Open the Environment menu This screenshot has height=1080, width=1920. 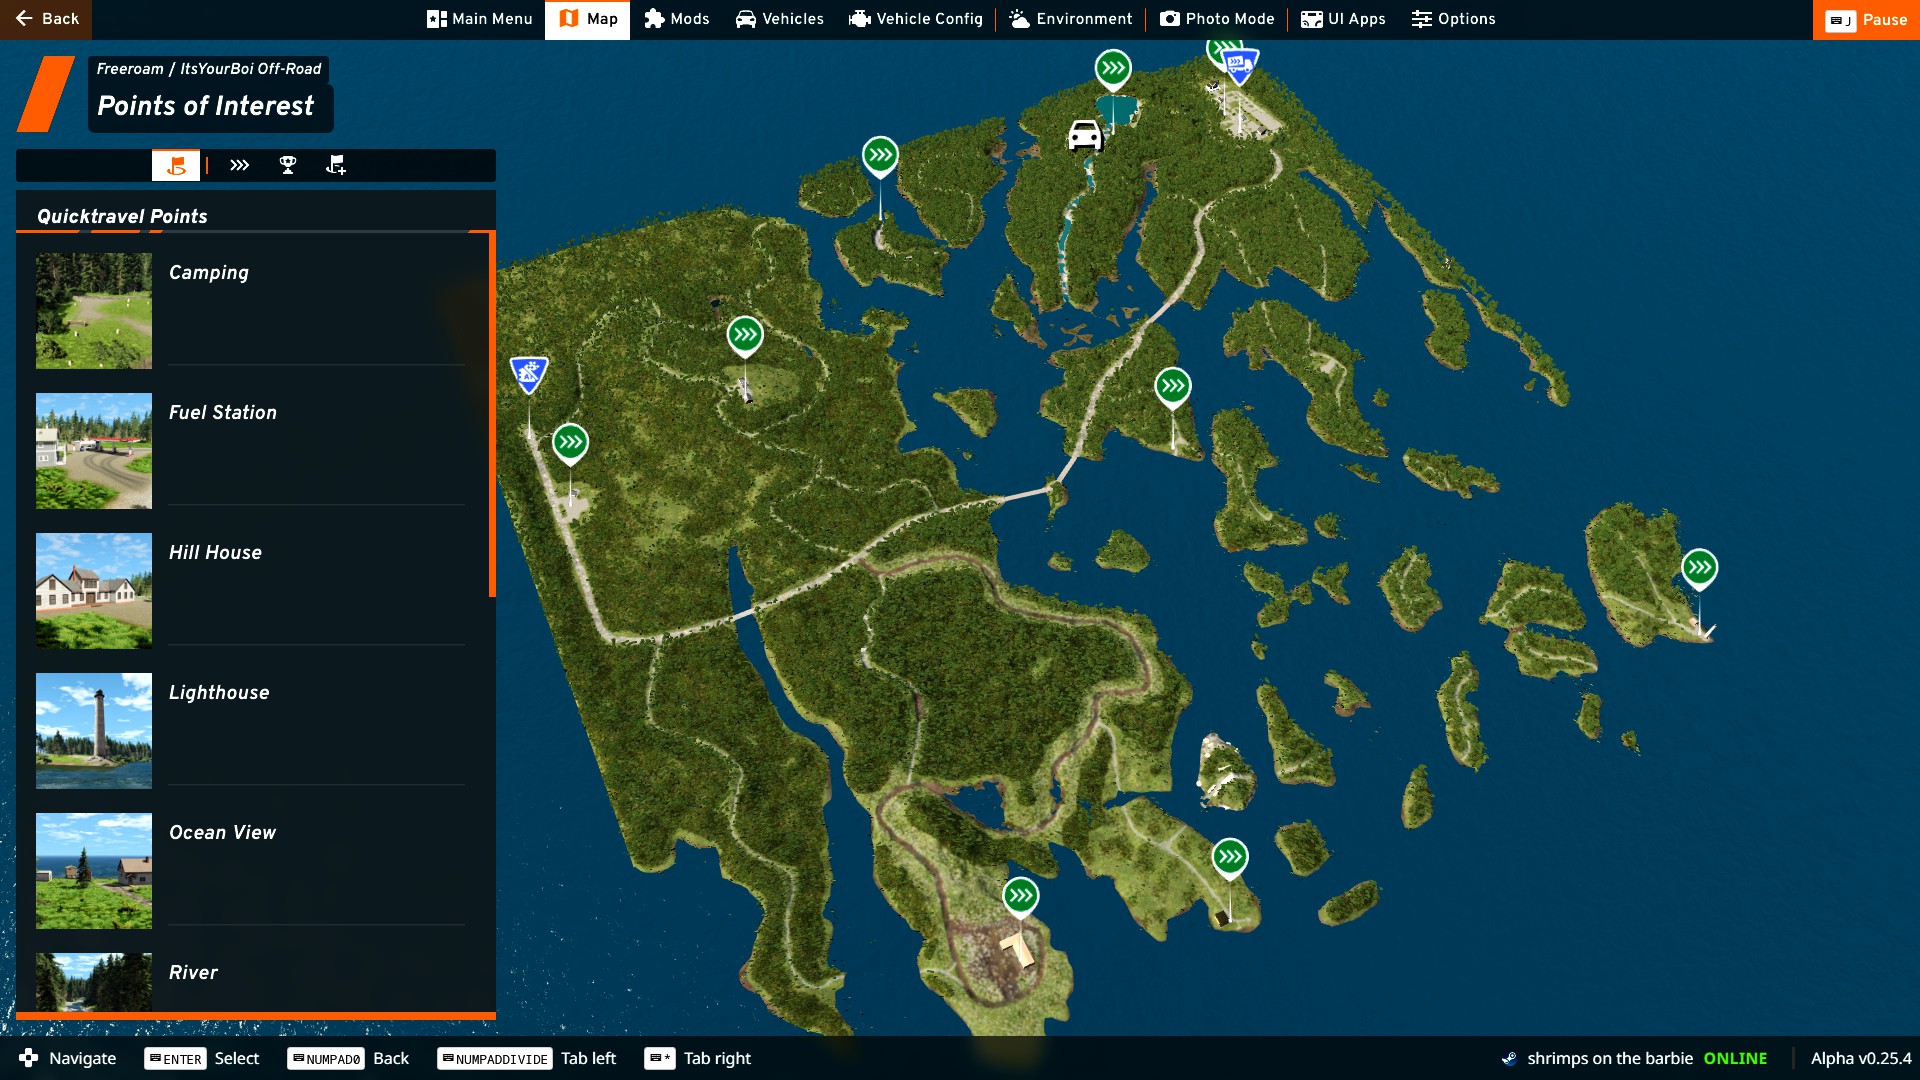tap(1071, 19)
